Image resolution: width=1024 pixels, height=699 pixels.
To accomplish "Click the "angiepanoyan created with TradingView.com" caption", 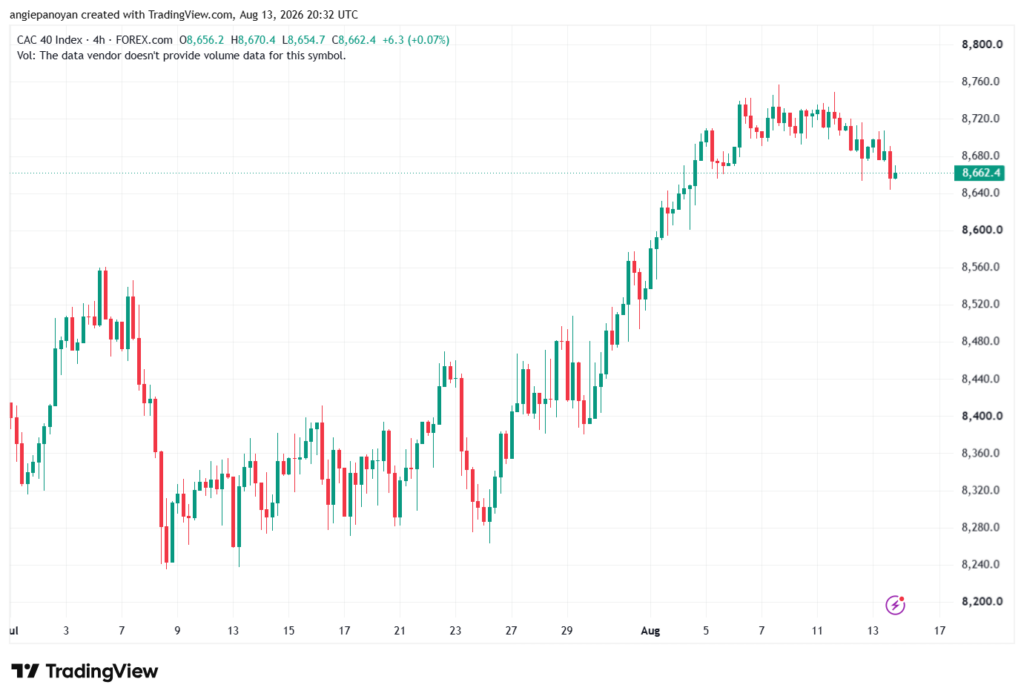I will pyautogui.click(x=121, y=14).
